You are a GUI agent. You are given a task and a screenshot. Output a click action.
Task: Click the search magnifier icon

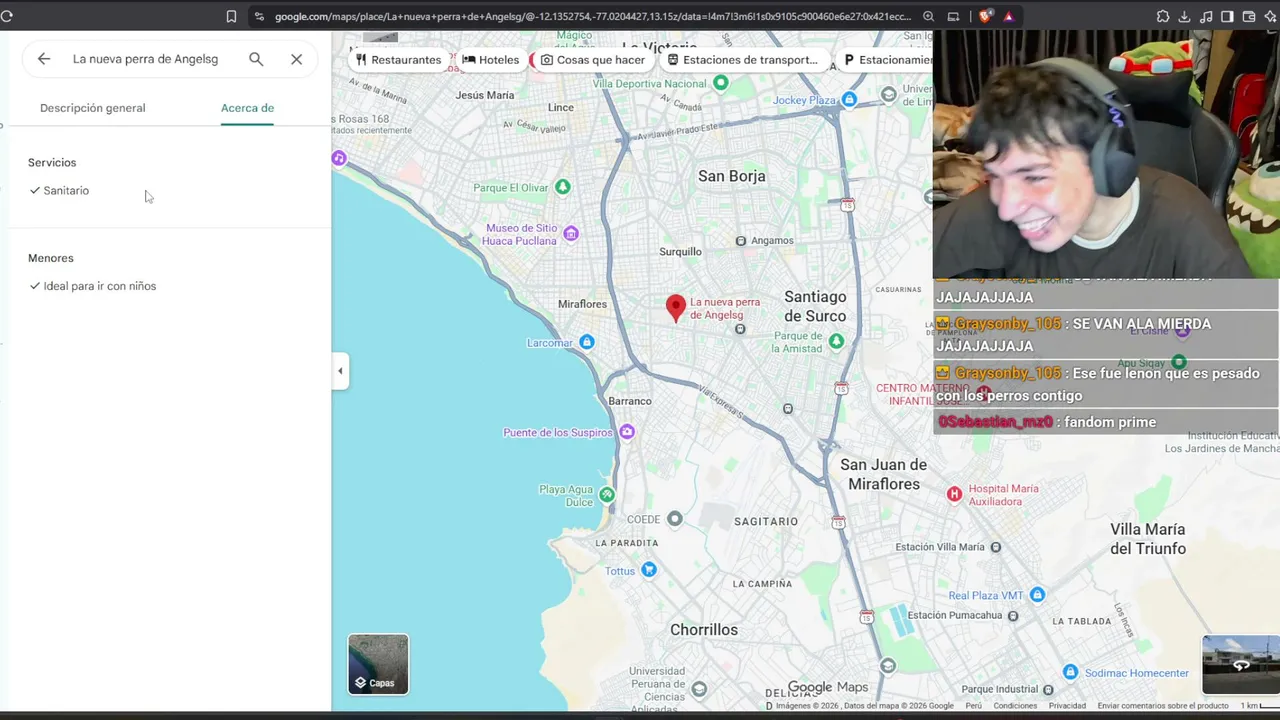coord(256,59)
